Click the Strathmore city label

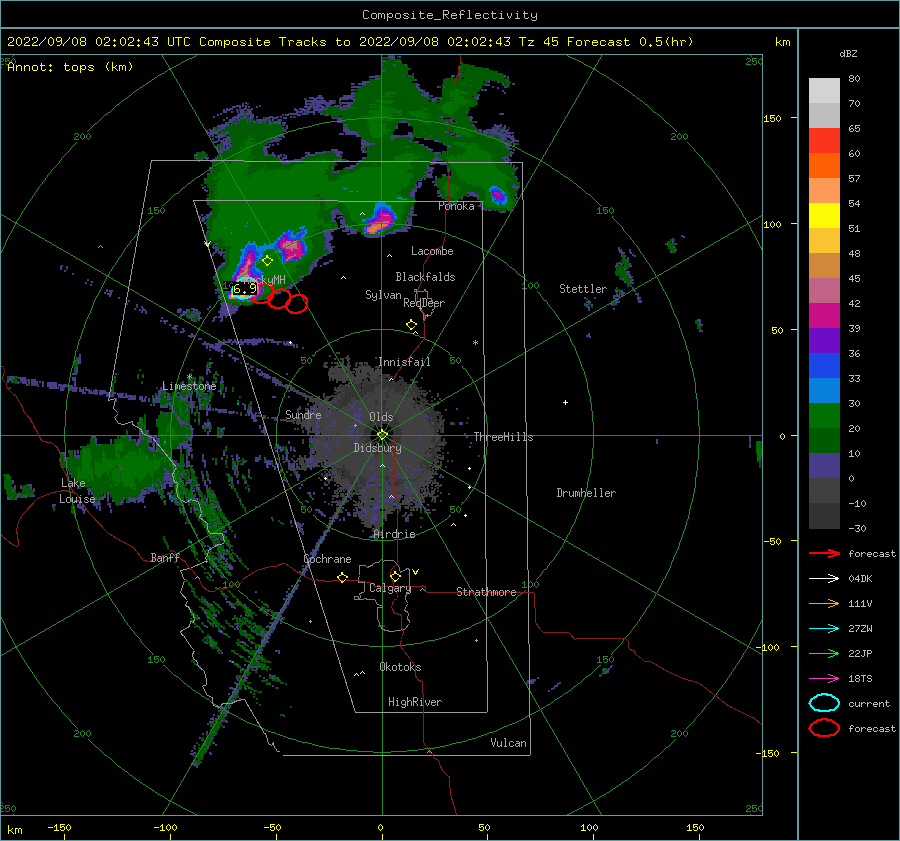[x=486, y=592]
